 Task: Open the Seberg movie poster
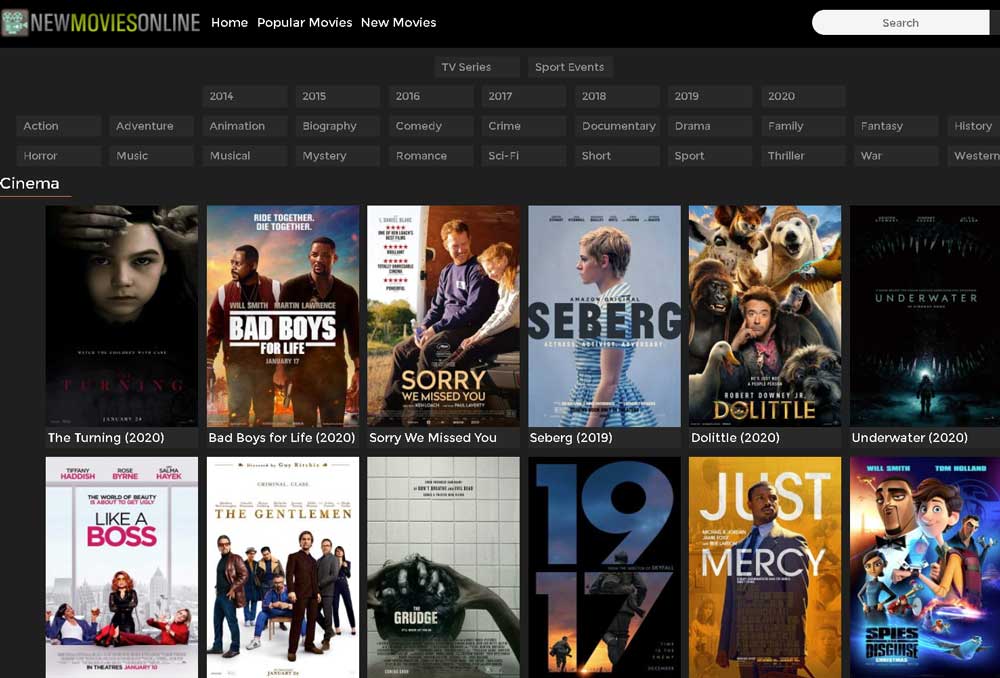click(x=605, y=316)
